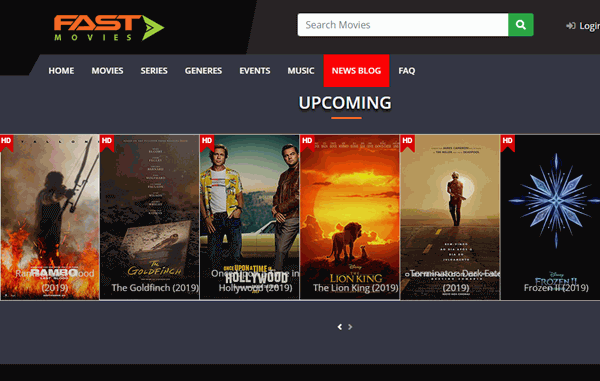
Task: Click HD badge on The Lion King poster
Action: click(307, 143)
